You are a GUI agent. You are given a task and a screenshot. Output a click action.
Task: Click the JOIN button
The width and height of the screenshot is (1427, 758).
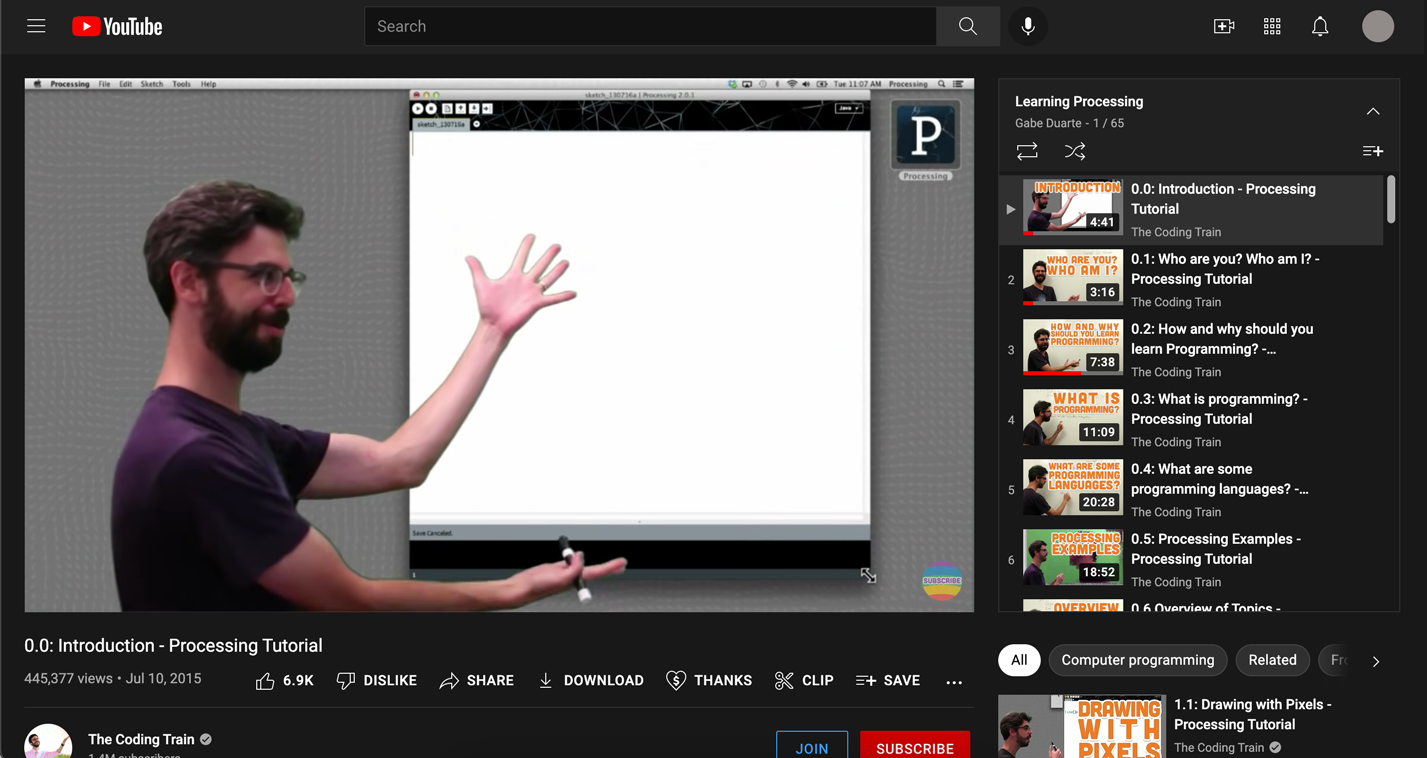(x=812, y=748)
